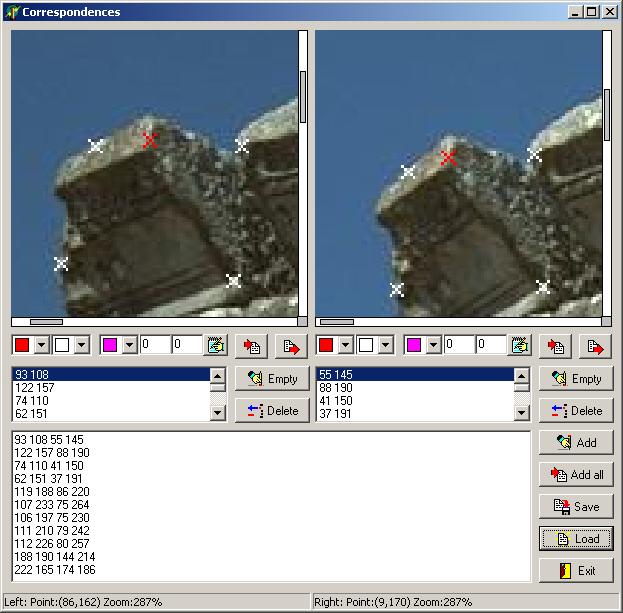Screen dimensions: 623x613
Task: Click right image vertical scrollbar thumb
Action: coord(607,114)
